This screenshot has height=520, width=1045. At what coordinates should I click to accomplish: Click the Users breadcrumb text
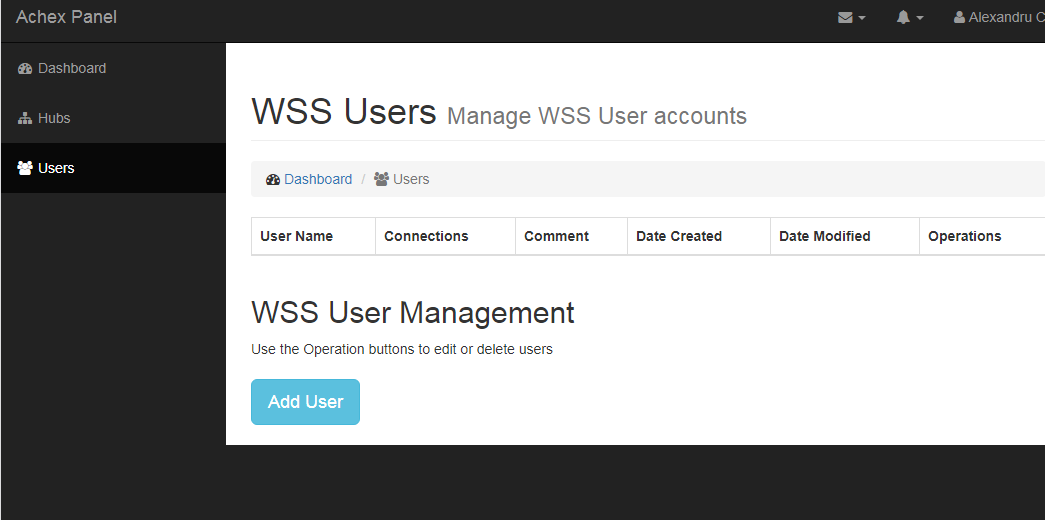pyautogui.click(x=411, y=179)
